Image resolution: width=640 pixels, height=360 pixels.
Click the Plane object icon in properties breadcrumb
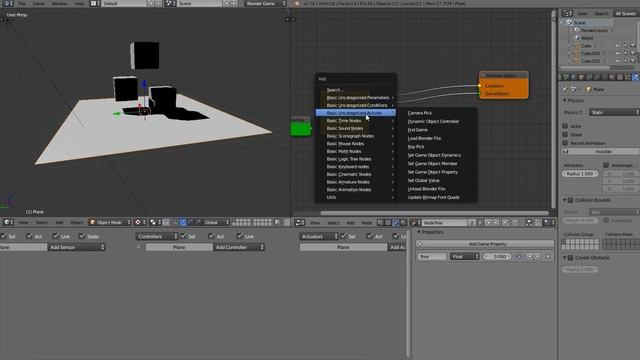tap(589, 89)
